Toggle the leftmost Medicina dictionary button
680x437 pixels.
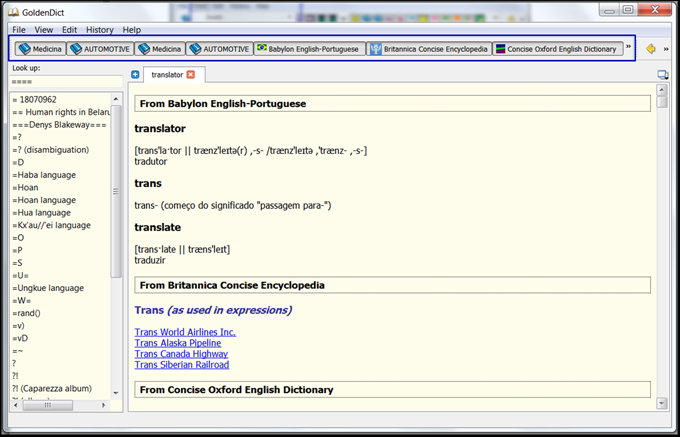[41, 49]
